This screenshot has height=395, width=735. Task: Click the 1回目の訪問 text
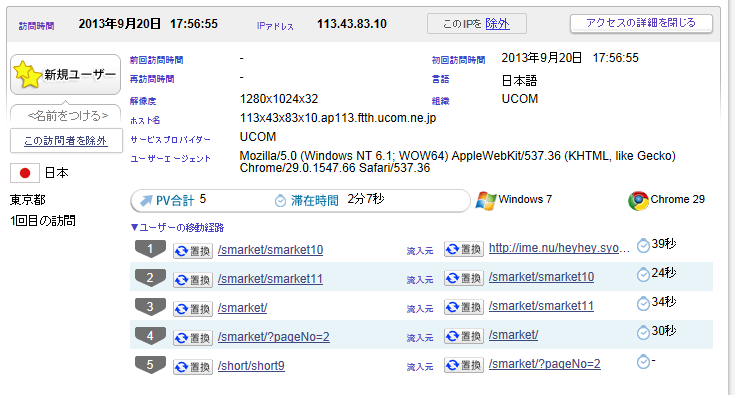43,221
